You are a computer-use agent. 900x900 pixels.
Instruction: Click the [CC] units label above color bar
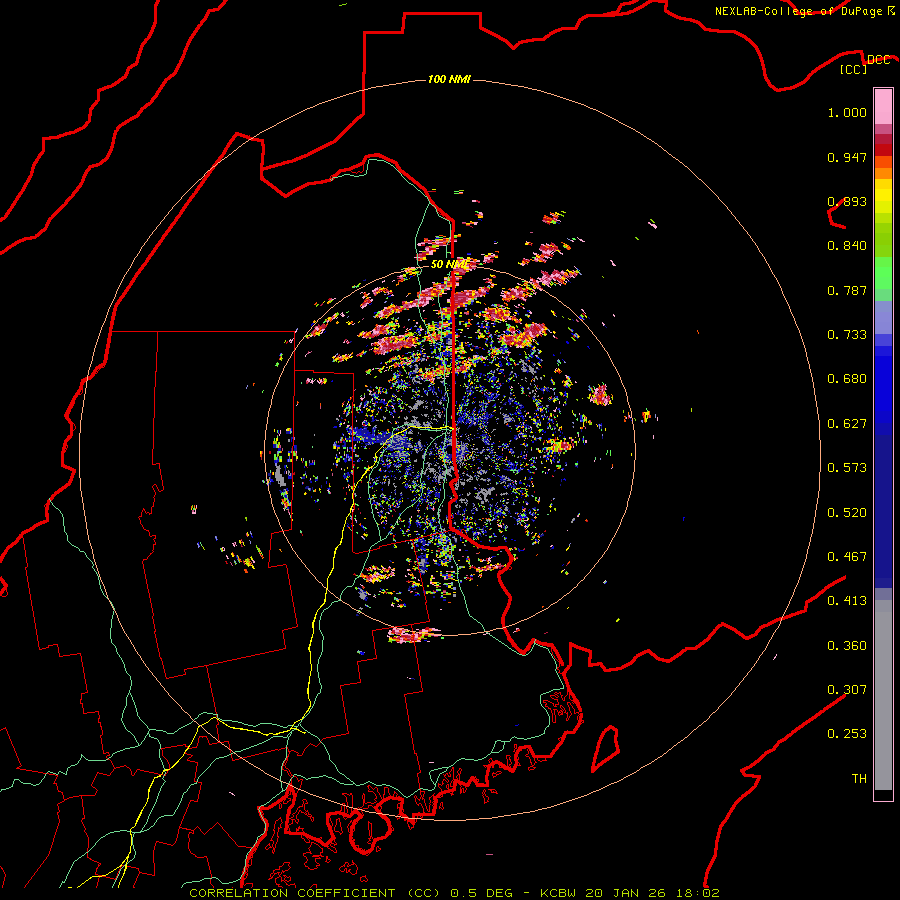pos(854,69)
